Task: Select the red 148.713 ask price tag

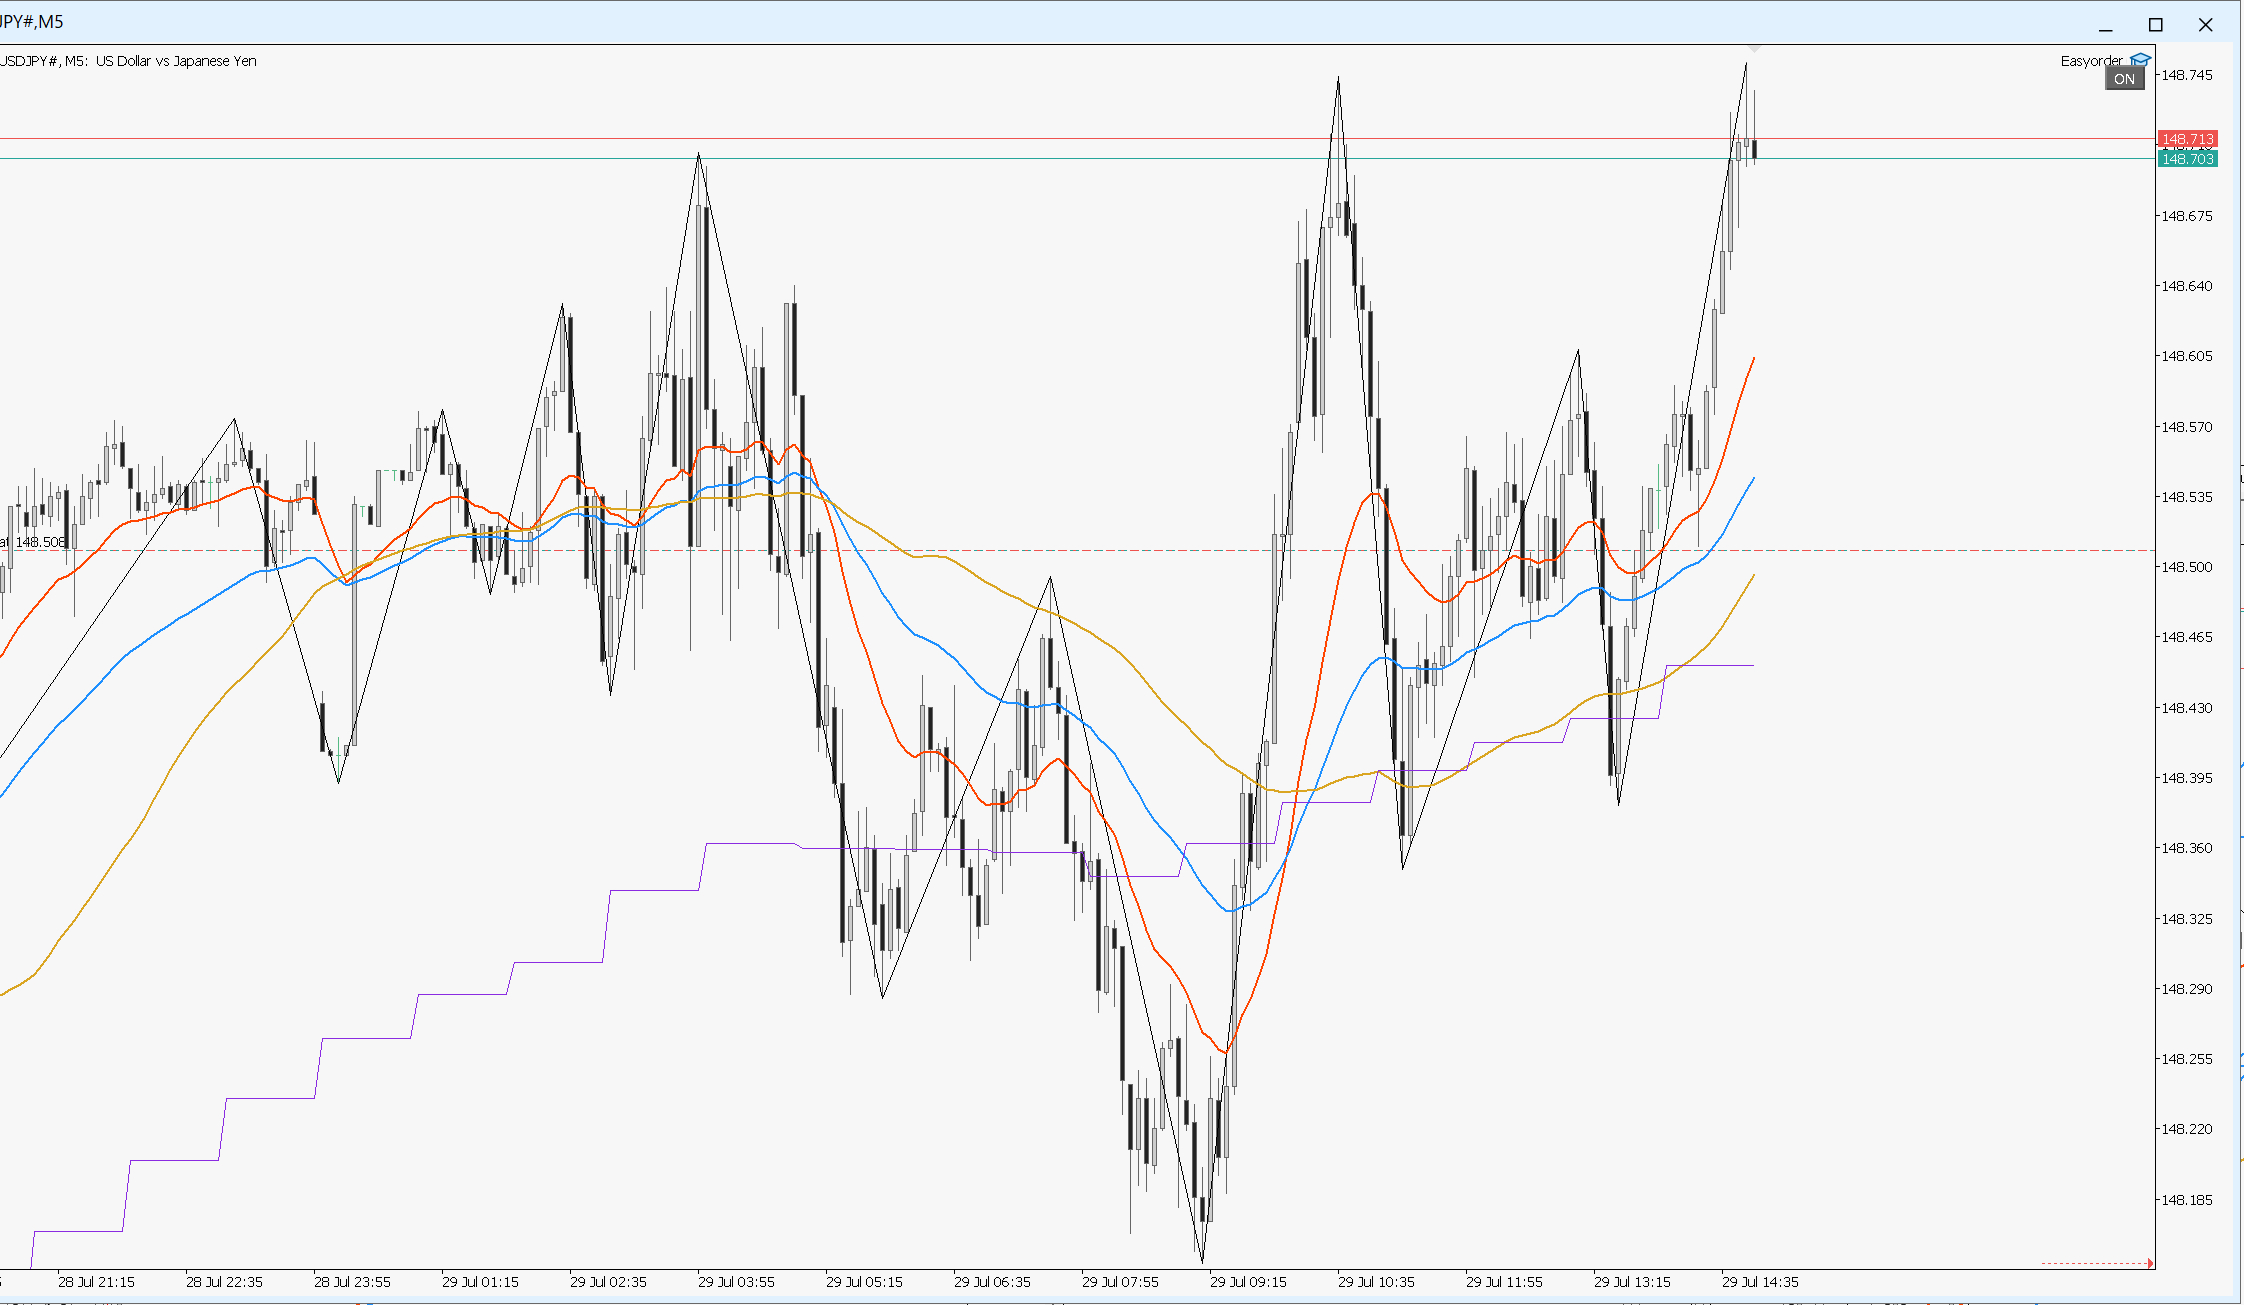Action: (x=2188, y=139)
